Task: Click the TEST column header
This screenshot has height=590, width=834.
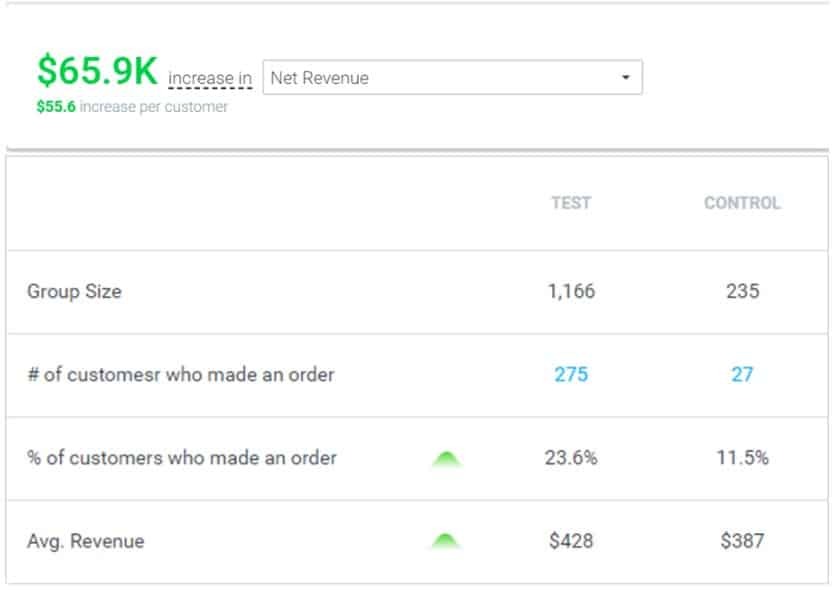Action: tap(571, 203)
